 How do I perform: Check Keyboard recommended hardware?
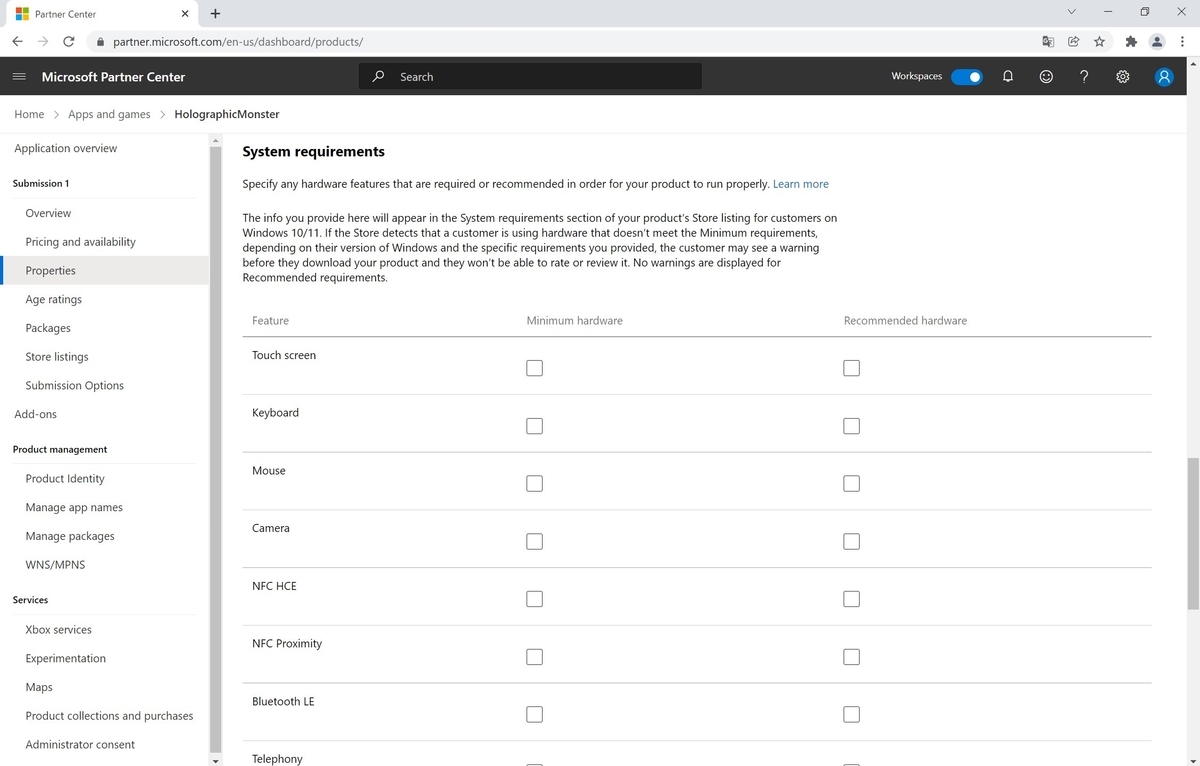coord(851,426)
